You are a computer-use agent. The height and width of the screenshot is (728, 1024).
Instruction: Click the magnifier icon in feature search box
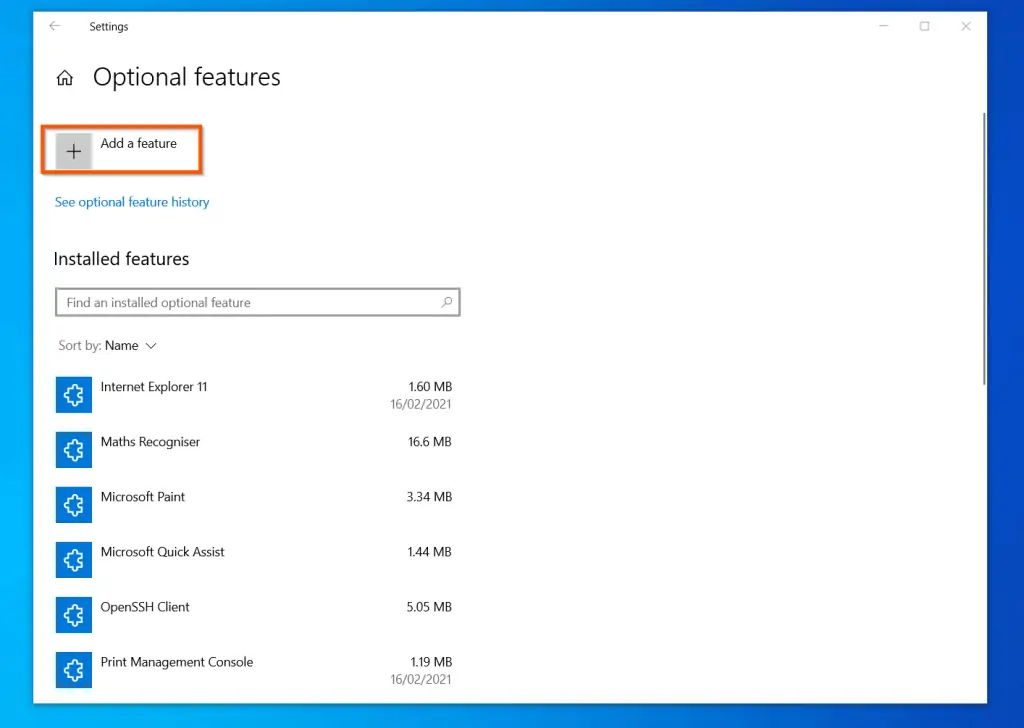447,302
